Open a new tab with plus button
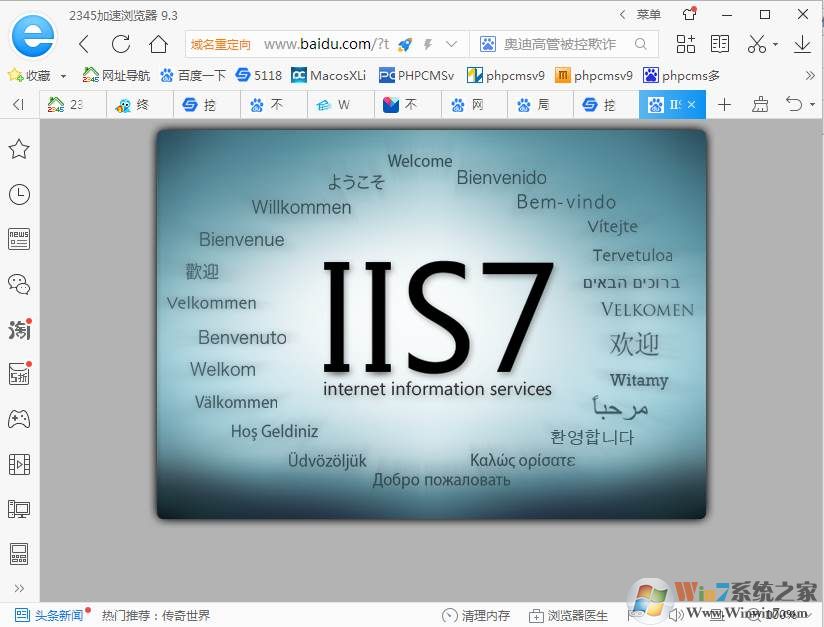Viewport: 824px width, 627px height. pyautogui.click(x=724, y=105)
